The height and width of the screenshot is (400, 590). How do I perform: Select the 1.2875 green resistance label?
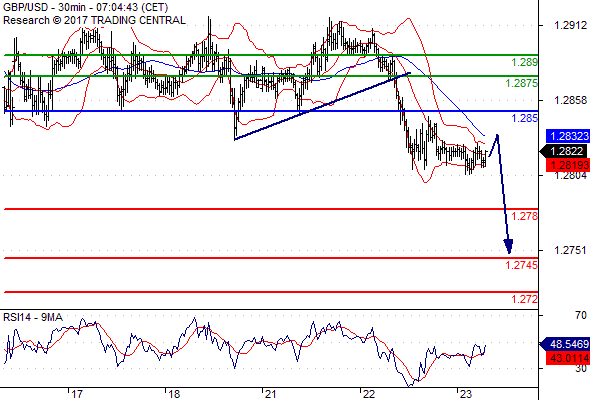click(521, 83)
